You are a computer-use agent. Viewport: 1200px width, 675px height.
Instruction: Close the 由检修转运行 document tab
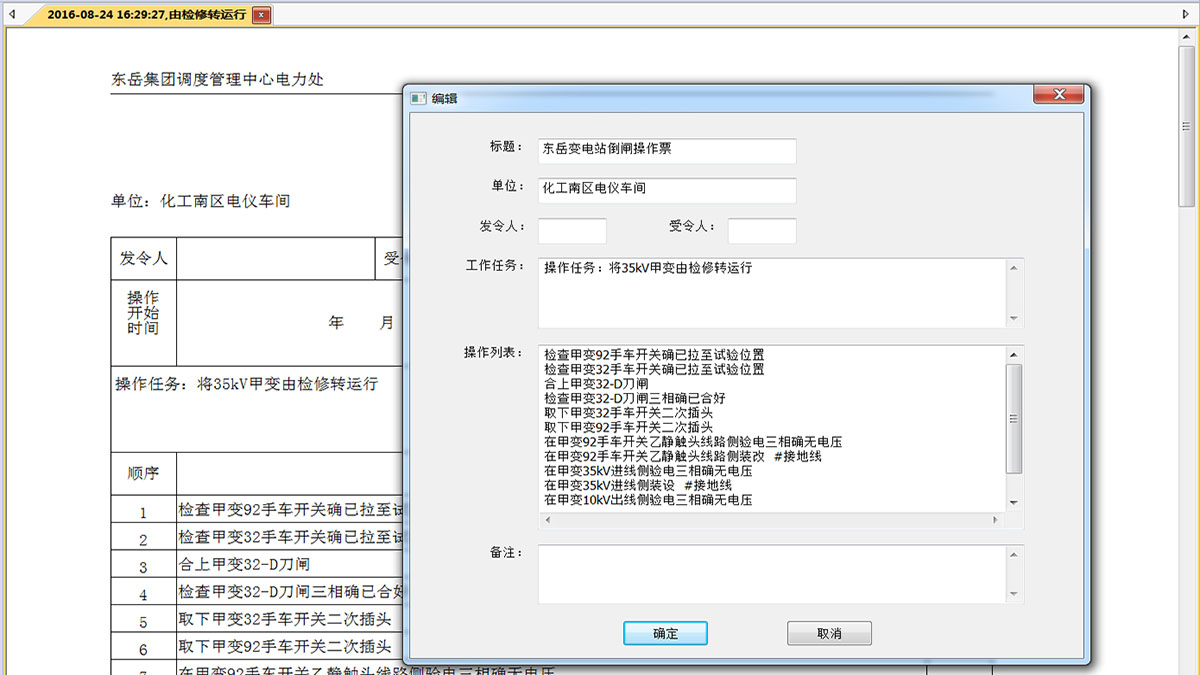(261, 15)
